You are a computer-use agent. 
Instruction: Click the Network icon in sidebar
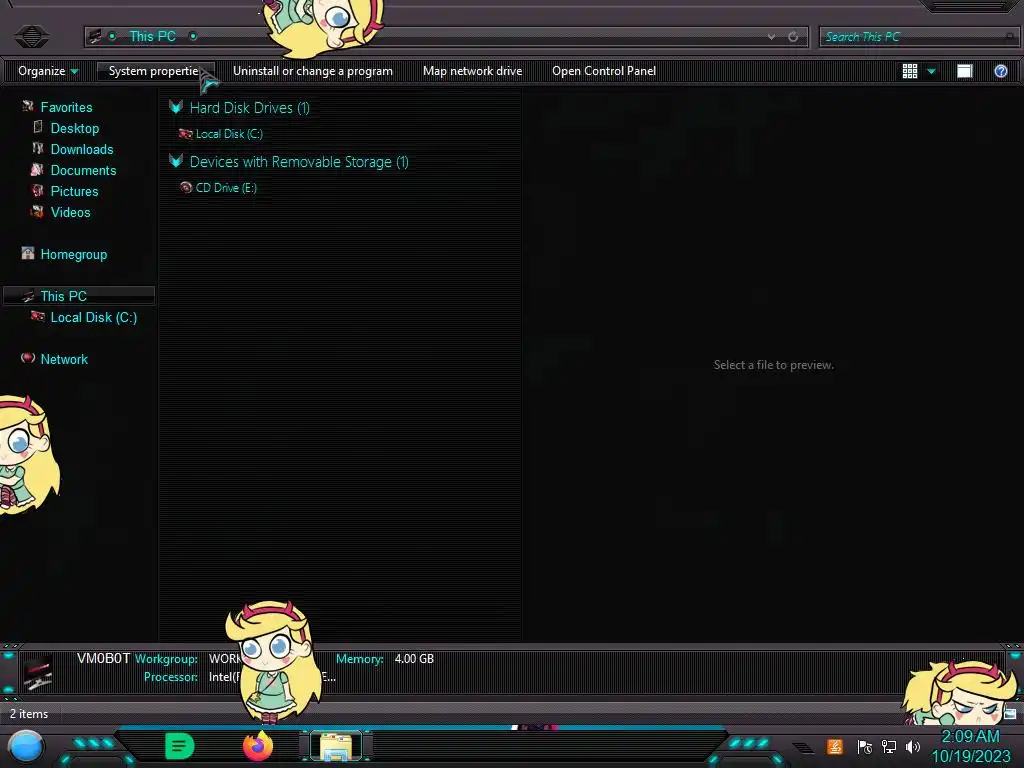click(27, 358)
